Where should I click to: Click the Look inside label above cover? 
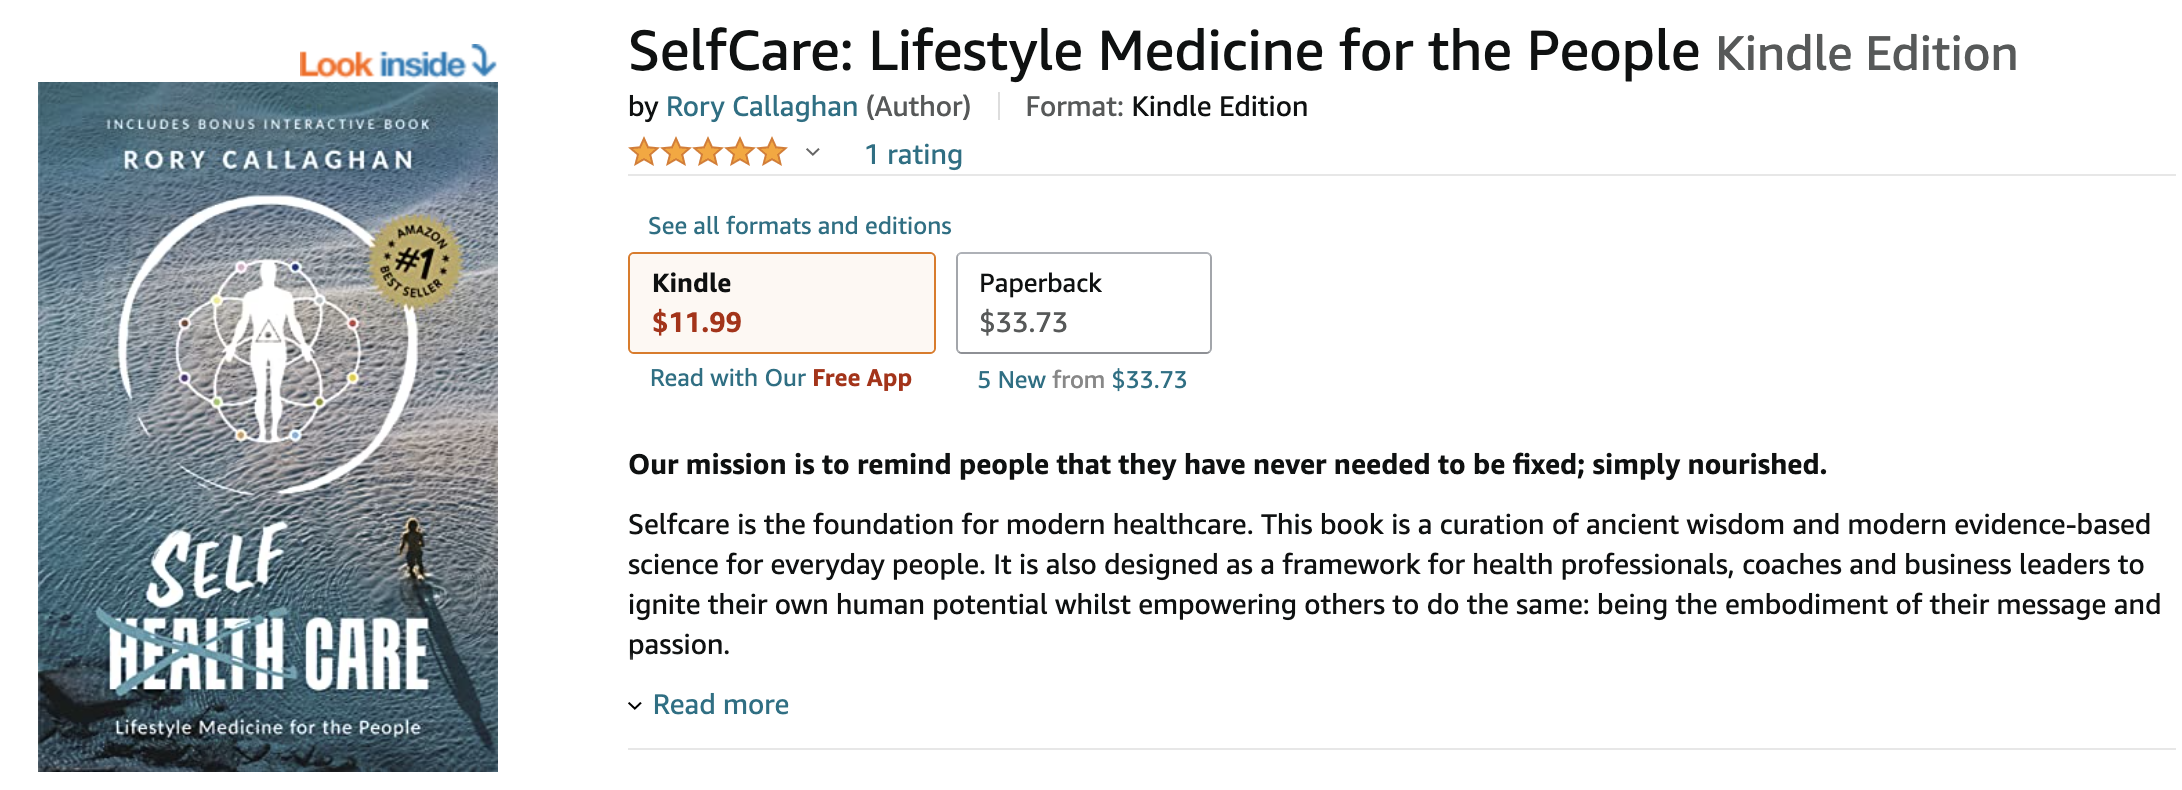[x=382, y=64]
